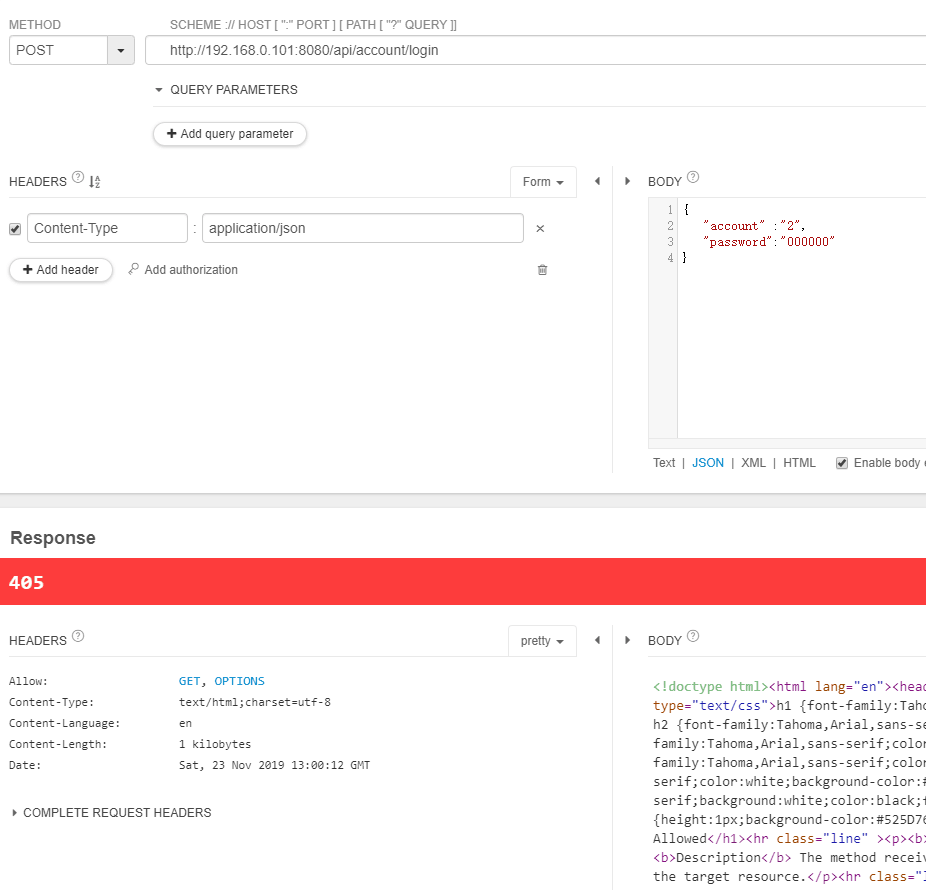The height and width of the screenshot is (890, 926).
Task: Click Add authorization link
Action: pos(183,270)
